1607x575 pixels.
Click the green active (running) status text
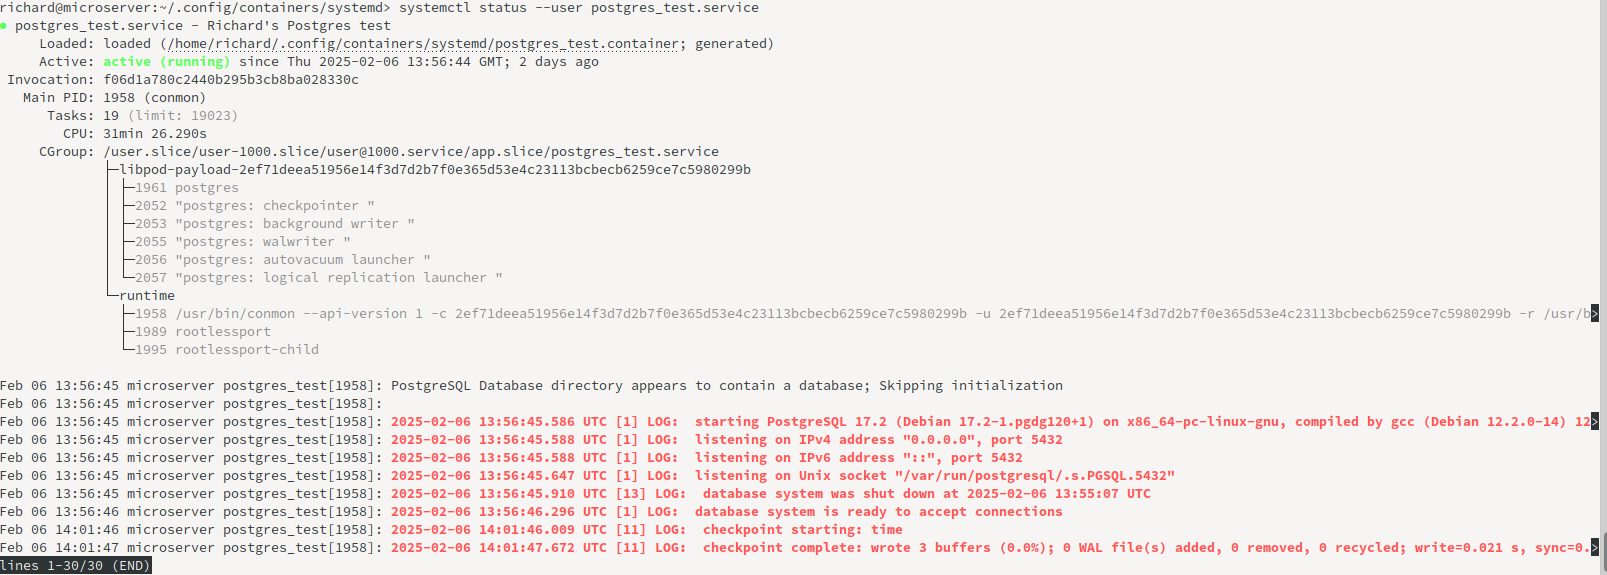[x=167, y=62]
